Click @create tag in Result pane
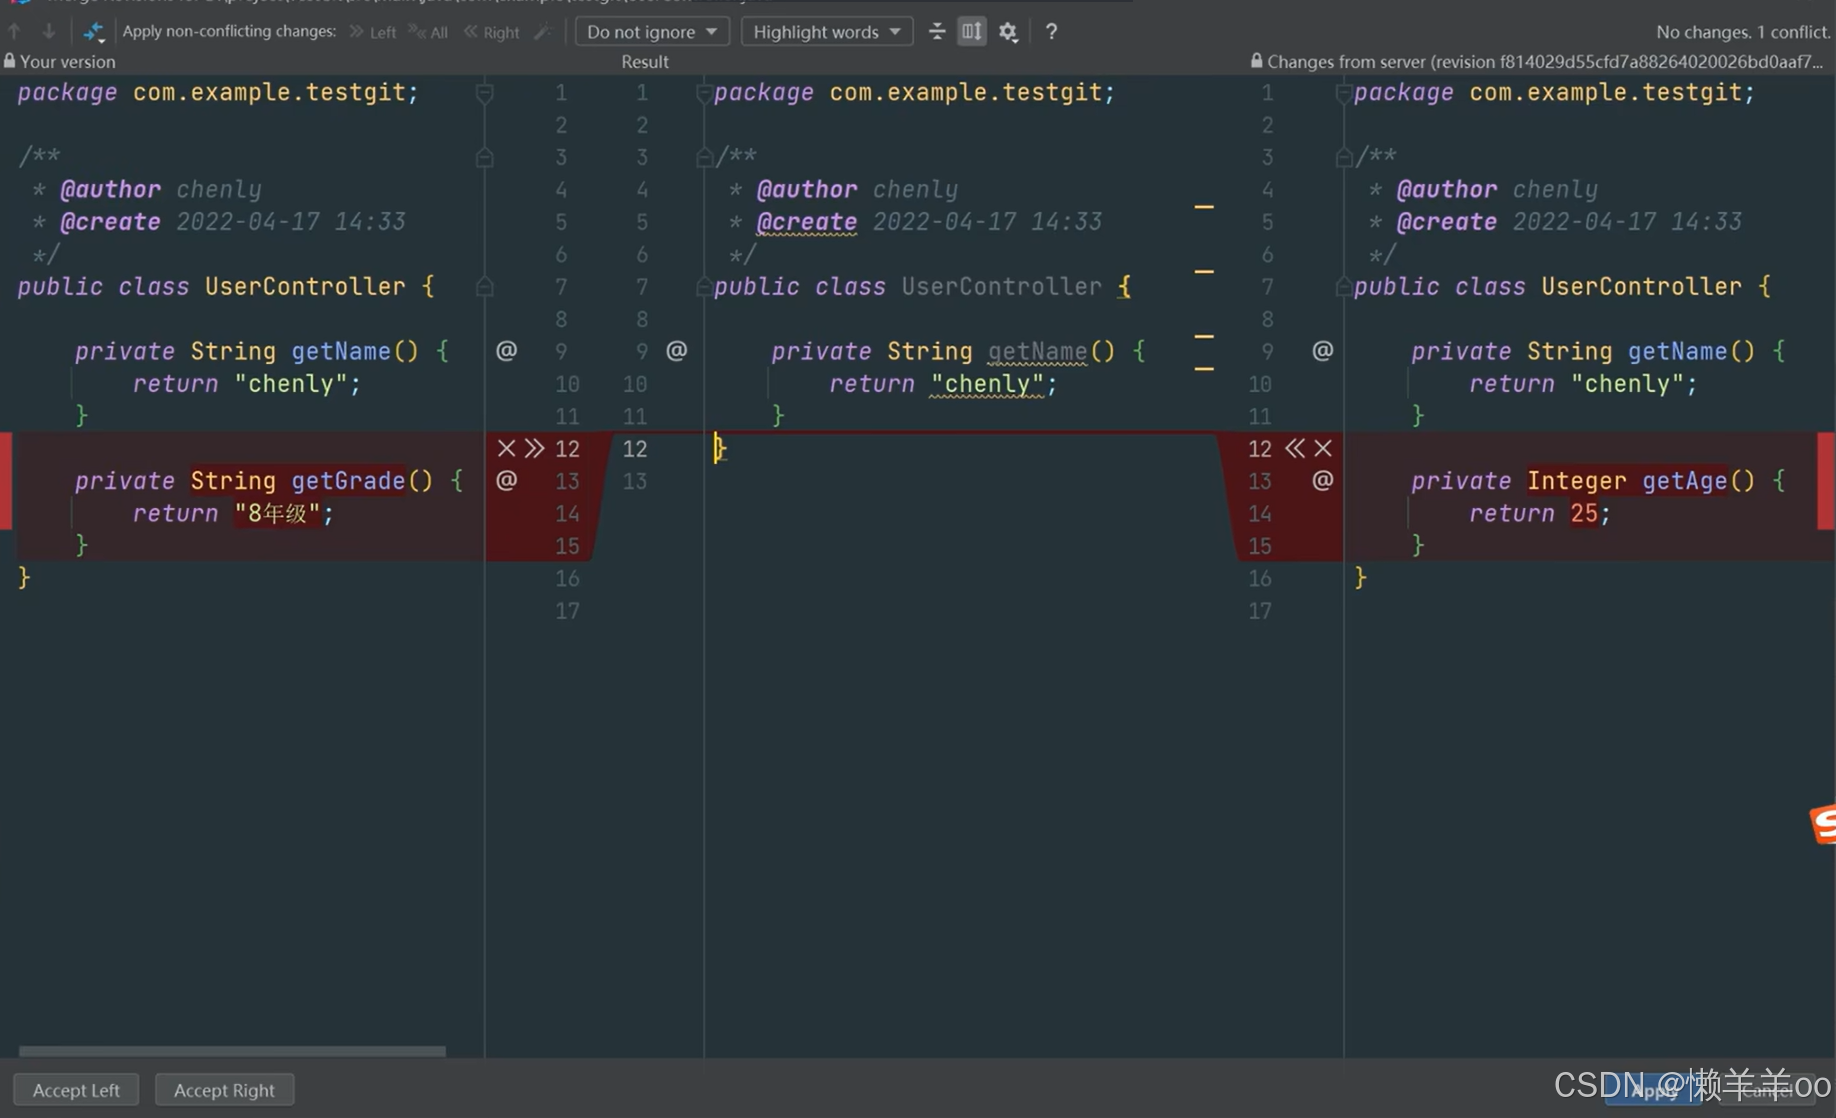 click(806, 222)
